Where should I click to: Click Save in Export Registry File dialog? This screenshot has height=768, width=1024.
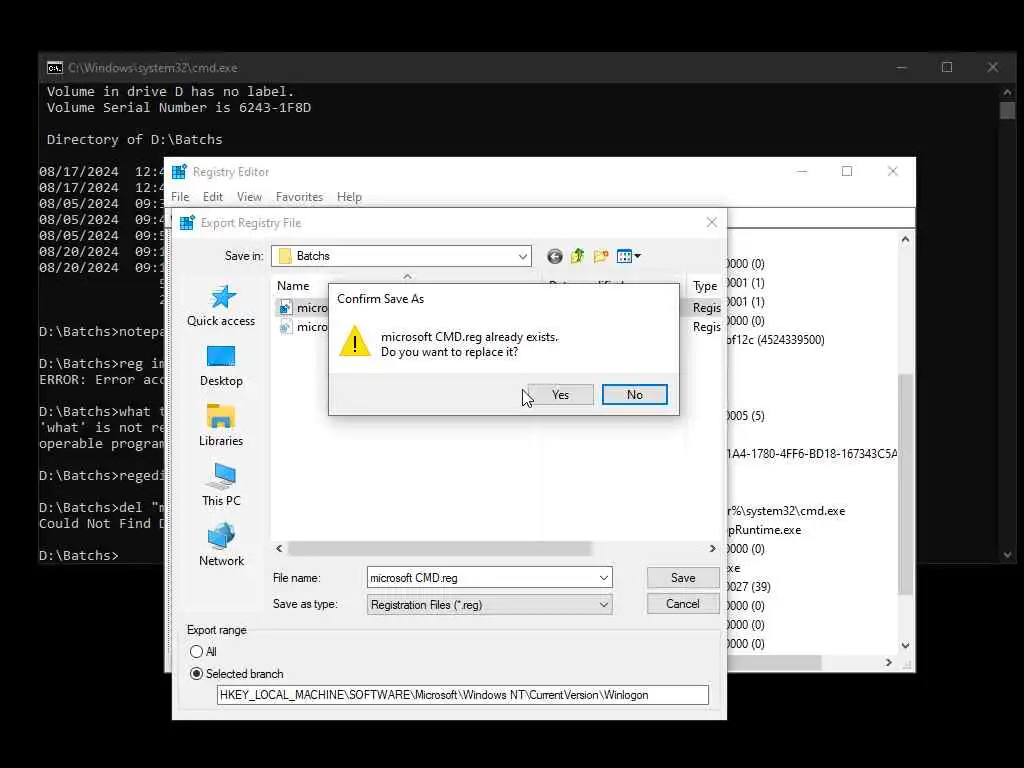click(682, 578)
